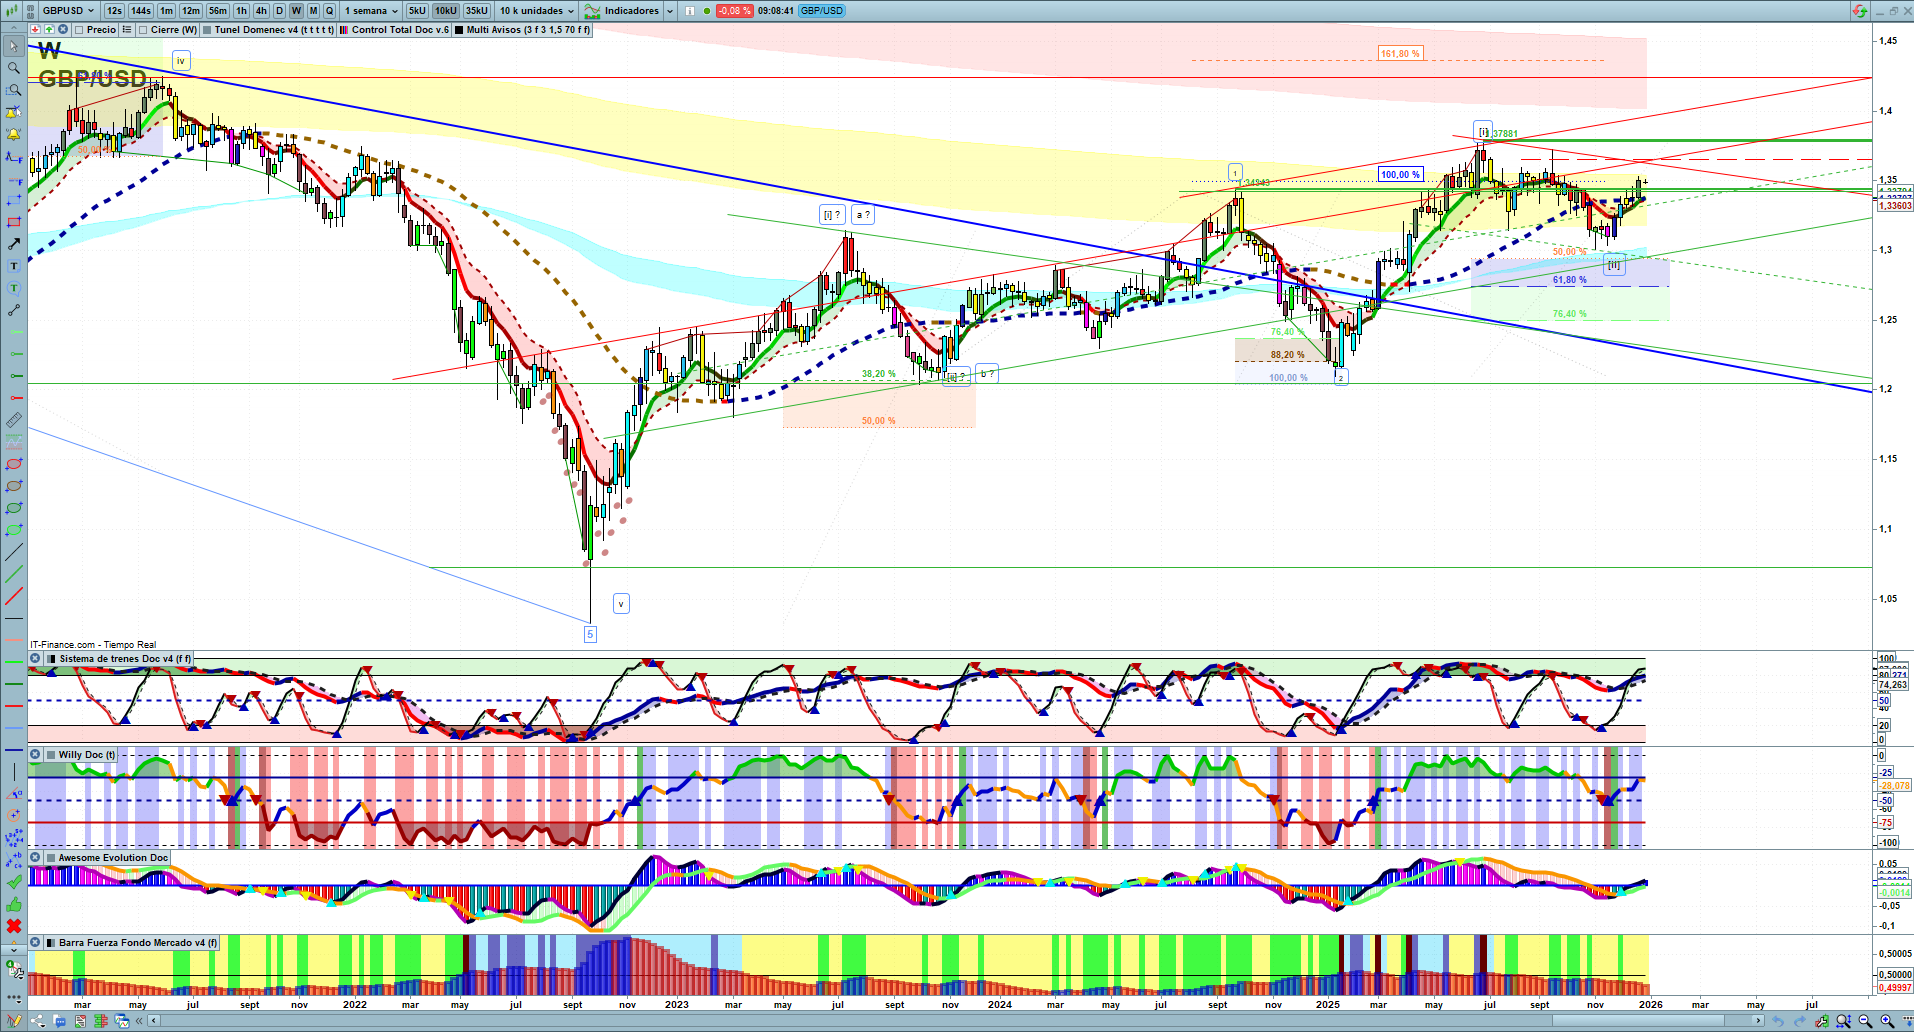Viewport: 1914px width, 1032px height.
Task: Open the GBPUSD symbol dropdown
Action: [68, 11]
